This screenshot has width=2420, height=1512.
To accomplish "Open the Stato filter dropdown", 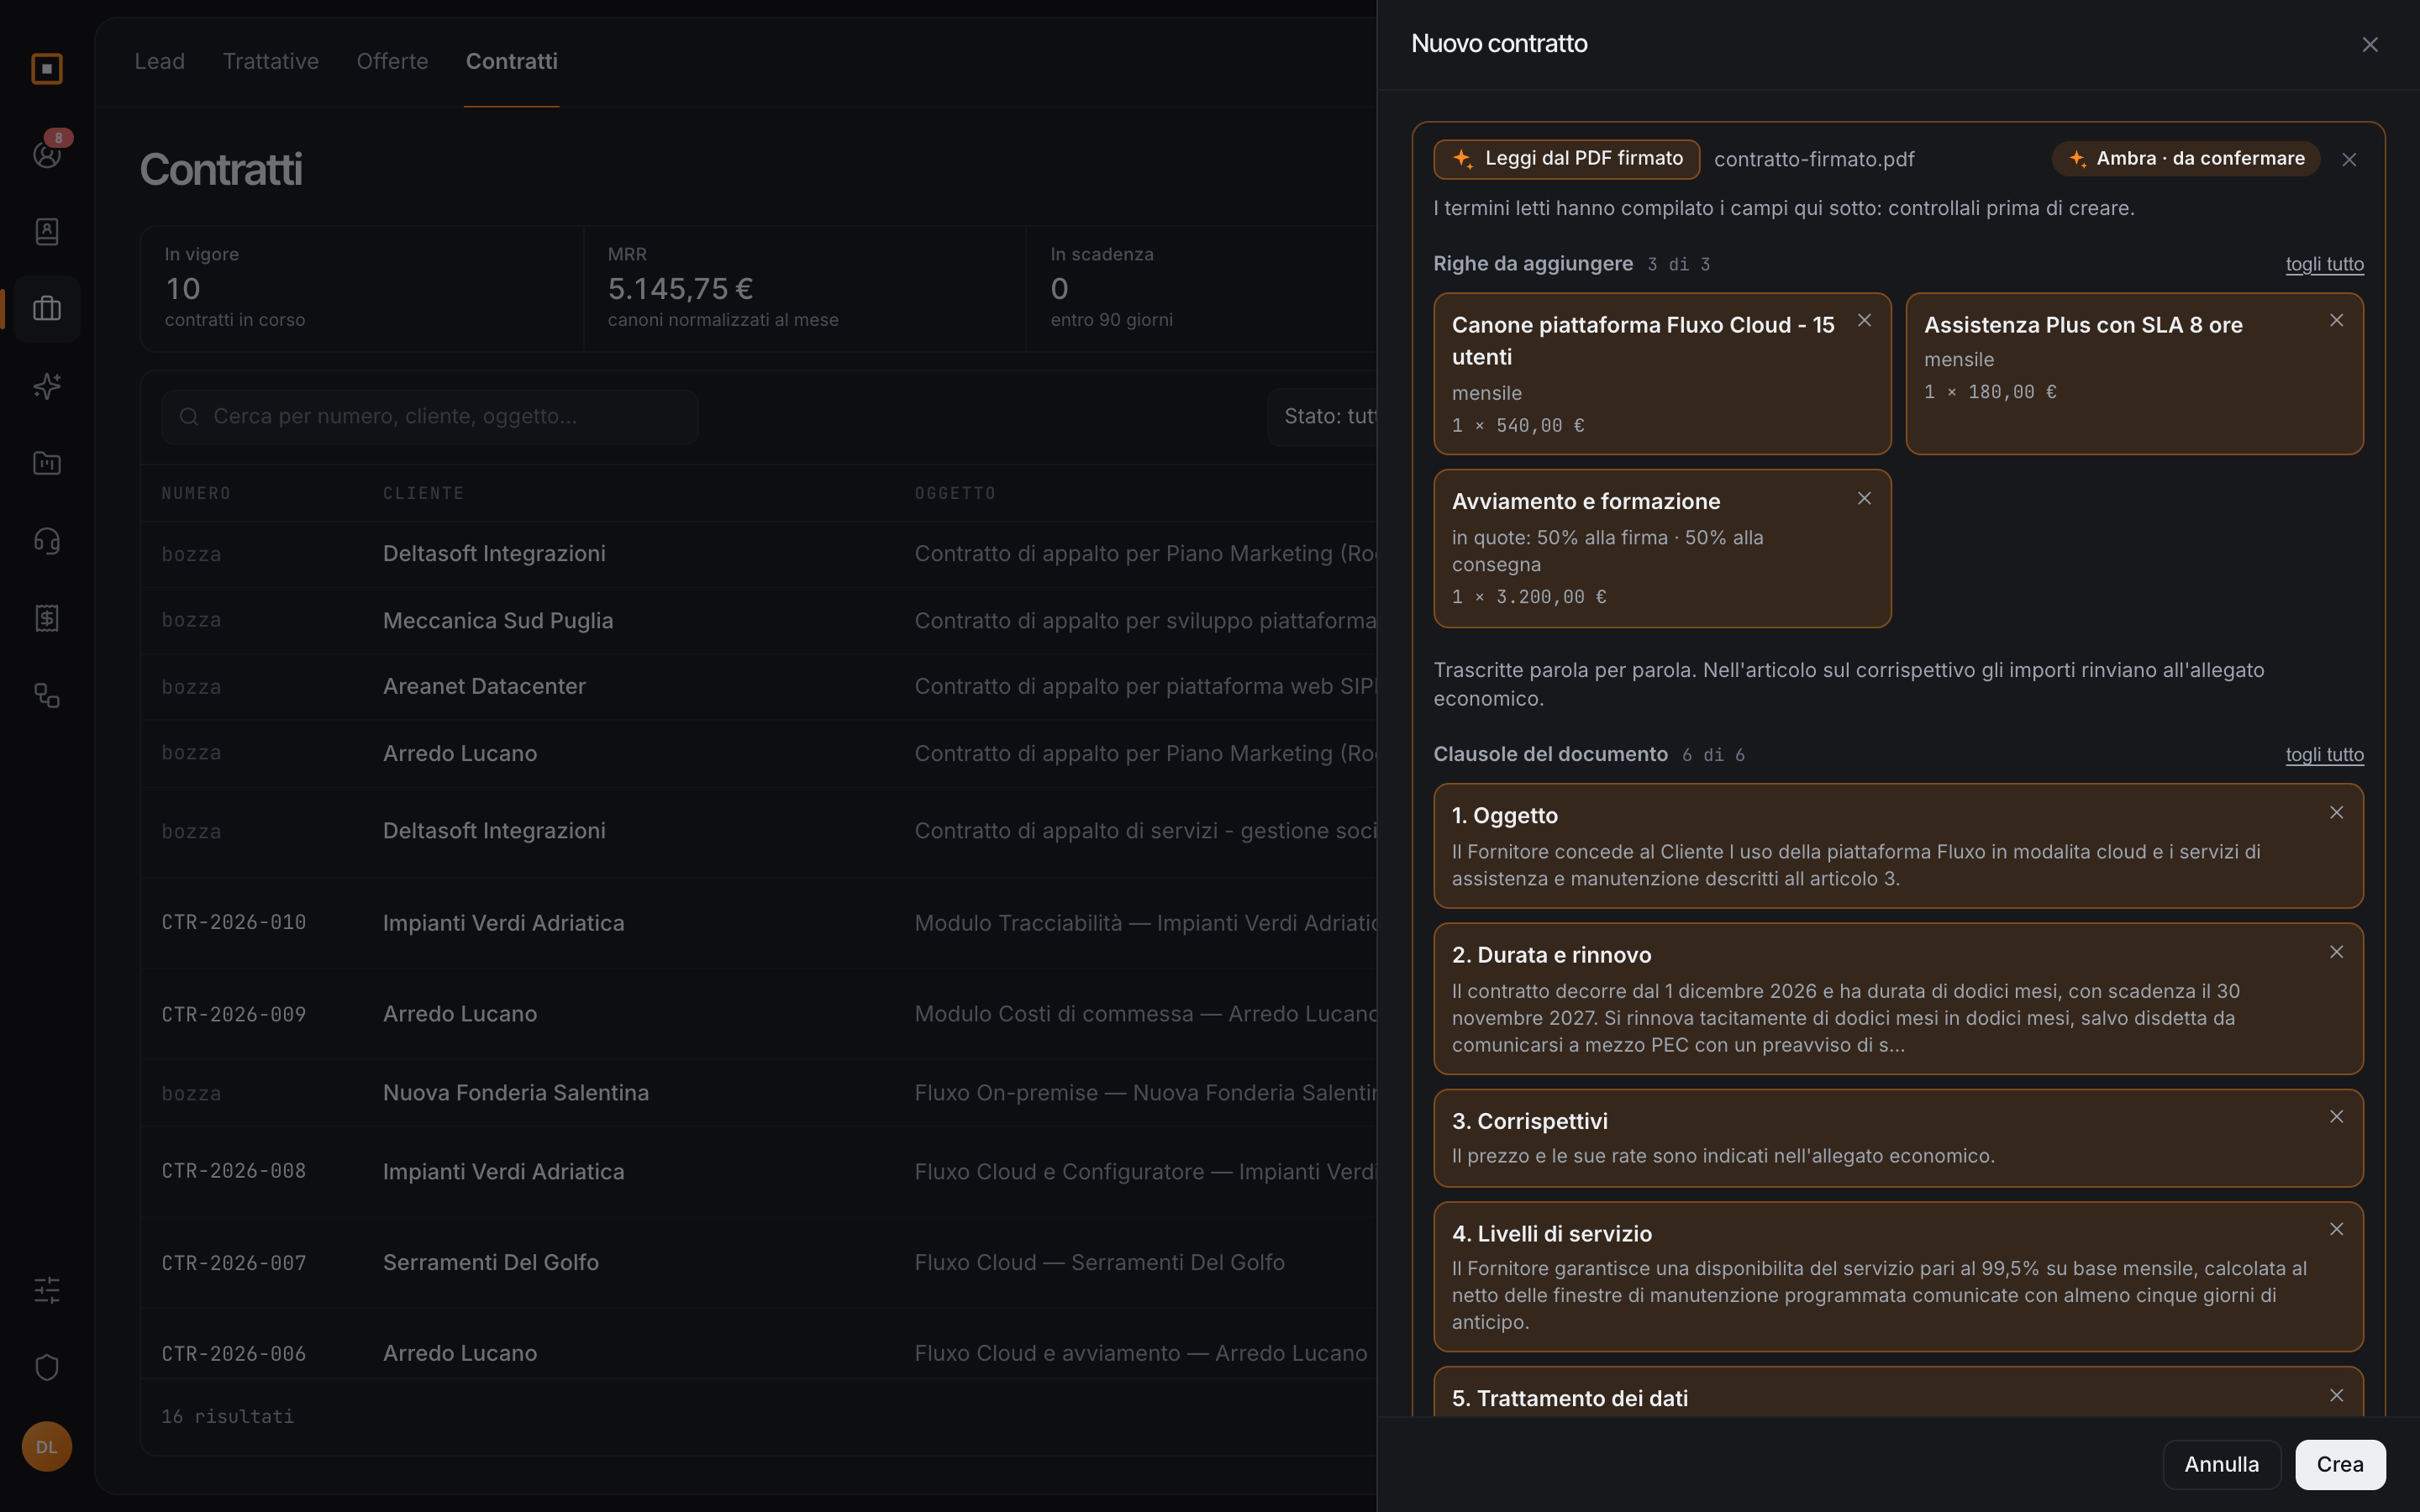I will (x=1323, y=417).
